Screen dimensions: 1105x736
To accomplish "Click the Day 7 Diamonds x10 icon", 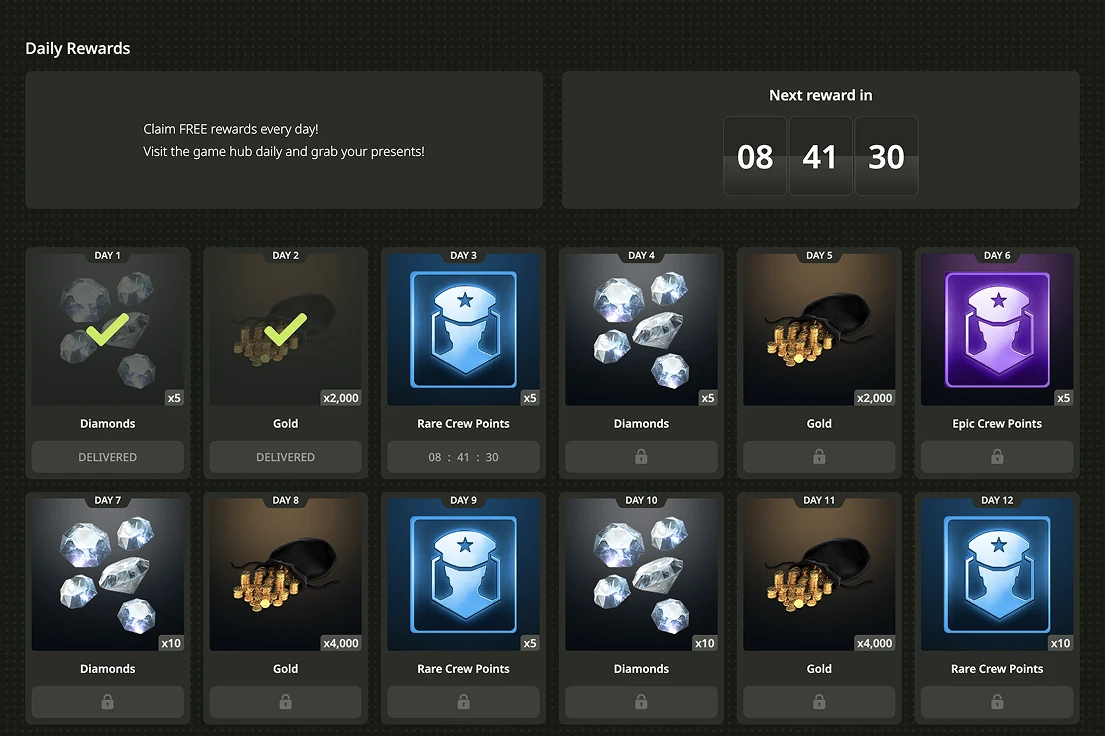I will tap(108, 575).
